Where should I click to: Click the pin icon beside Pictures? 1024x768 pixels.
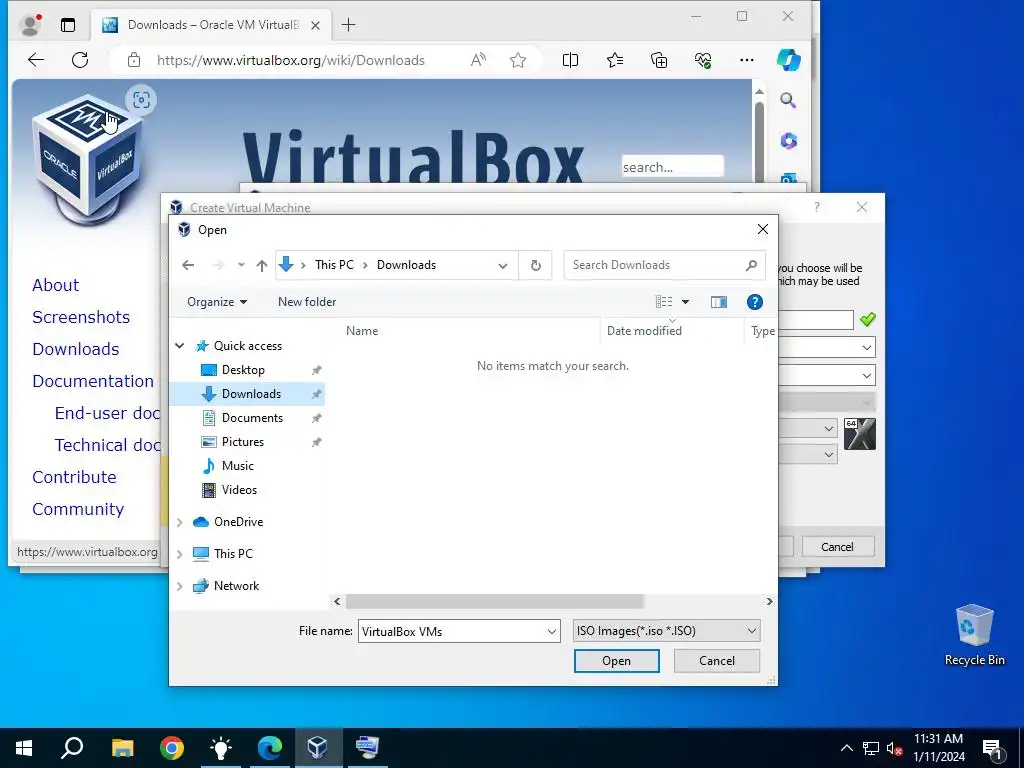tap(316, 442)
